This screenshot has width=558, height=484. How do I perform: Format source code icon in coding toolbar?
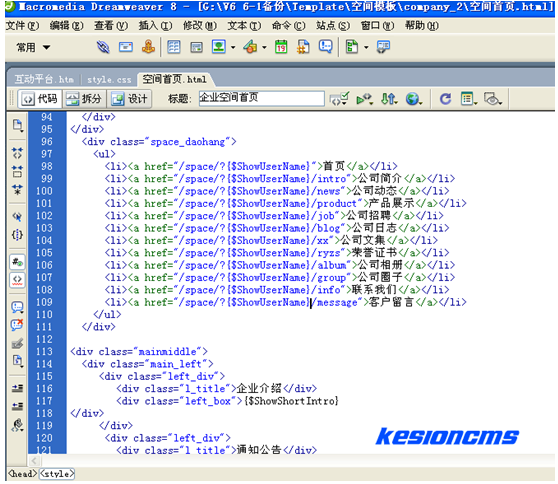click(17, 425)
